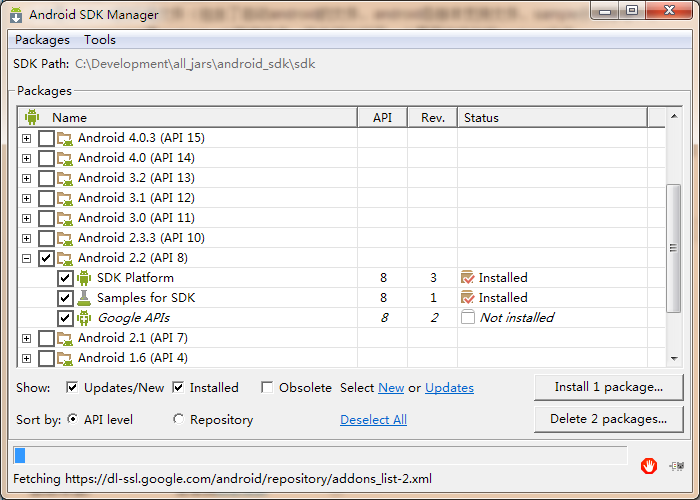This screenshot has height=500, width=700.
Task: Uncheck the SDK Platform checkbox
Action: pyautogui.click(x=65, y=278)
